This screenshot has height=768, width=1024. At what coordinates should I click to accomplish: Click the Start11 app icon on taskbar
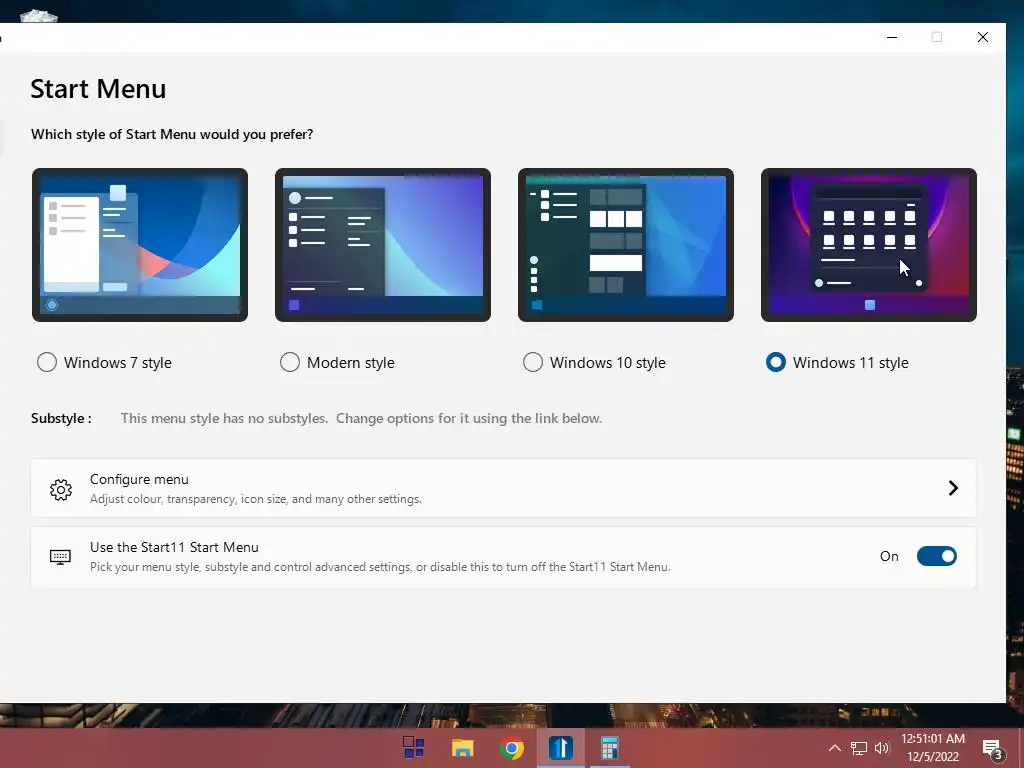pos(560,748)
